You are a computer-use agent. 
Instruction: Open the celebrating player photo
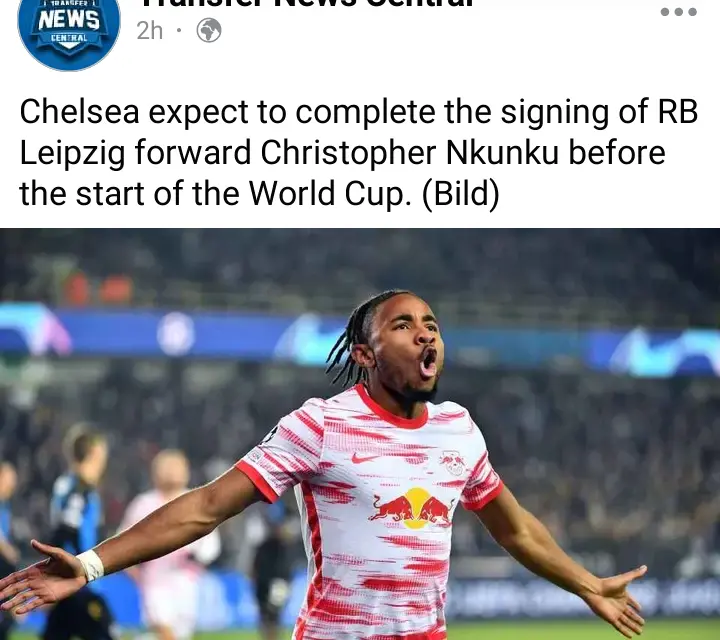point(360,434)
